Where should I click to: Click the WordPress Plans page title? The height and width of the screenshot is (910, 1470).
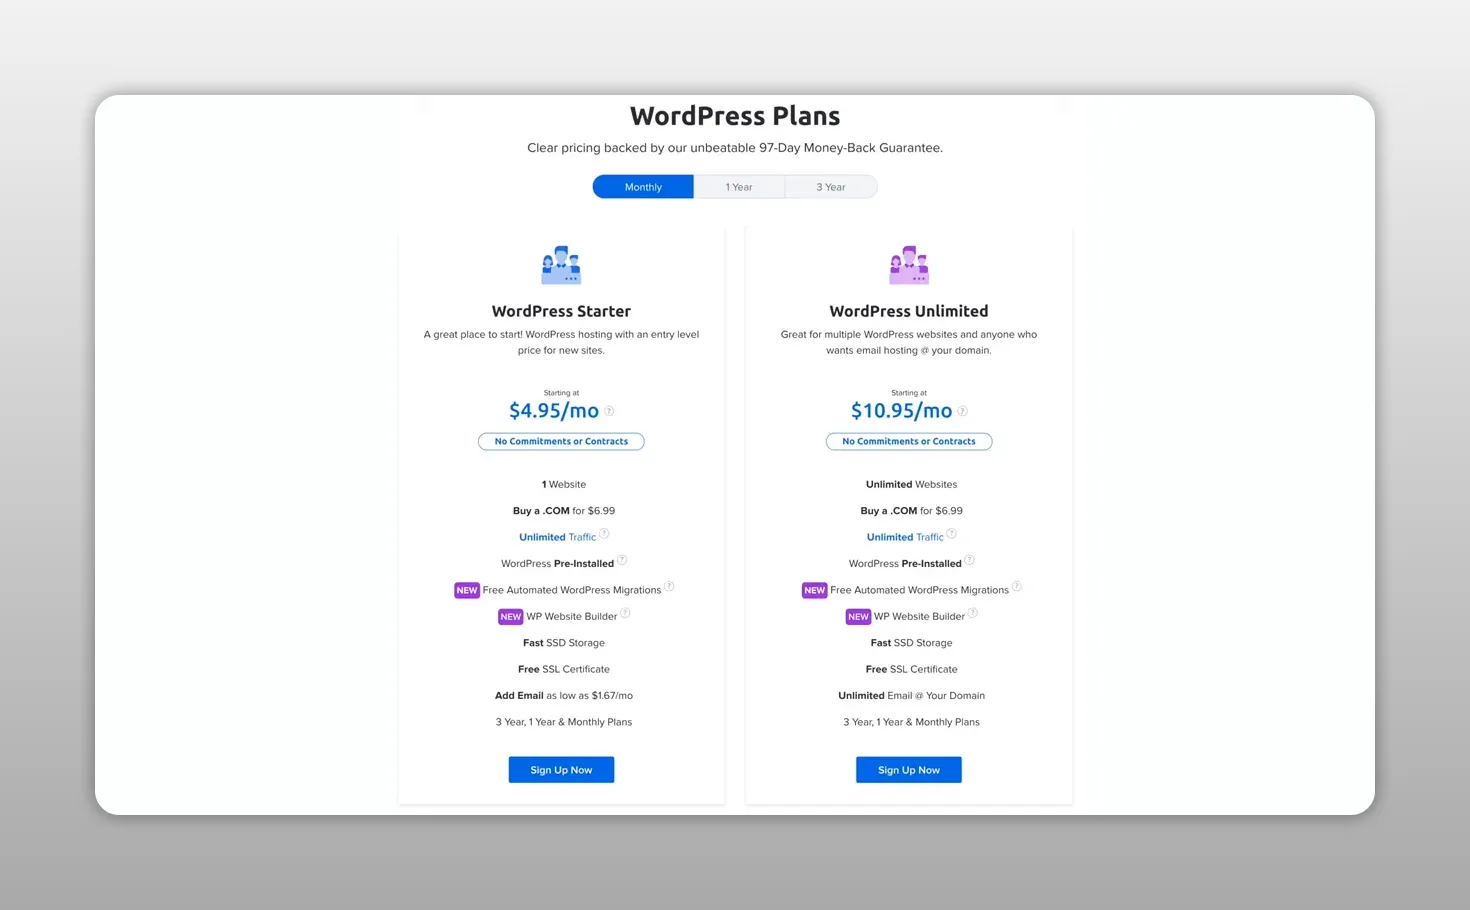[735, 116]
